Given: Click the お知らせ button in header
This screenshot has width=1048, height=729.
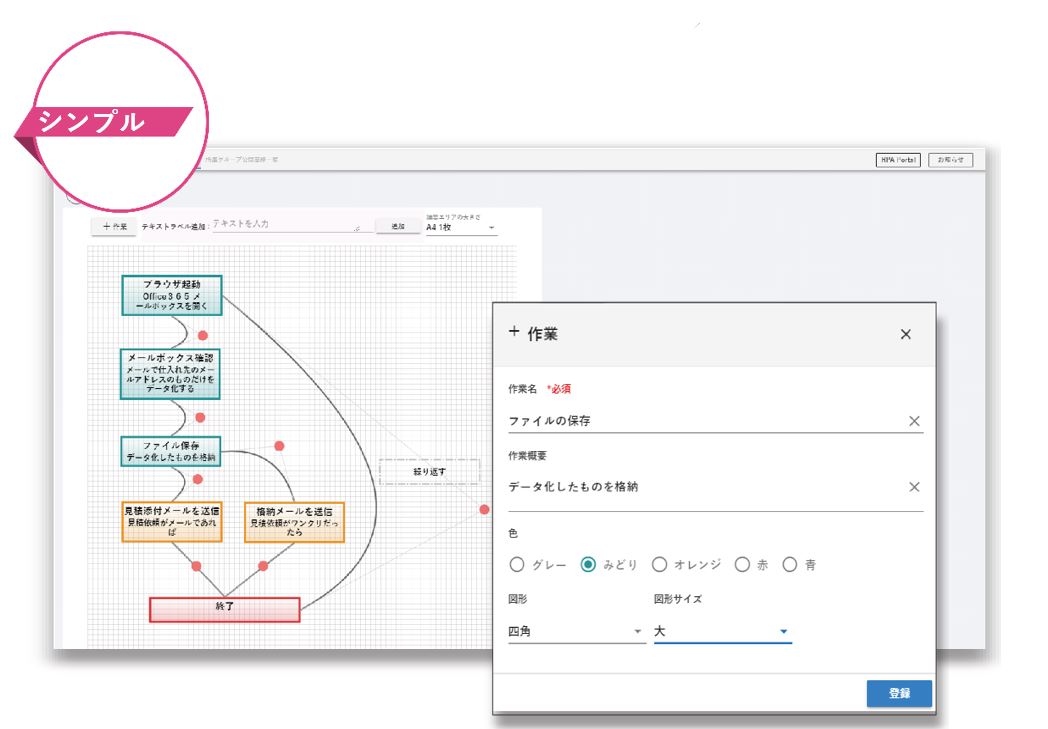Looking at the screenshot, I should [950, 160].
